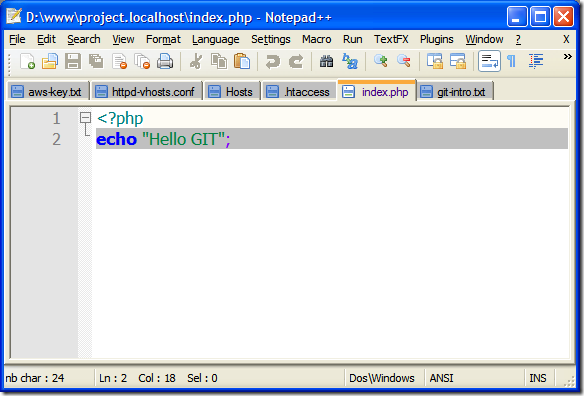Click the Col : 18 status entry
The image size is (584, 396).
(157, 378)
